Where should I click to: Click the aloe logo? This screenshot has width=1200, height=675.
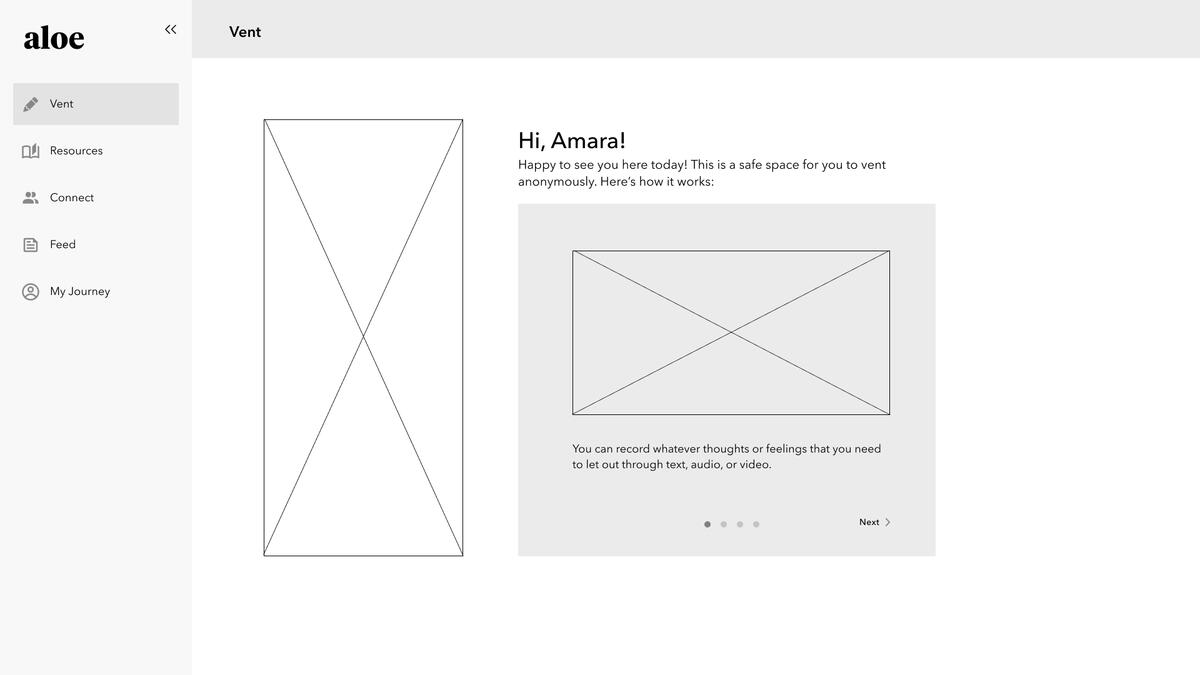click(x=54, y=38)
